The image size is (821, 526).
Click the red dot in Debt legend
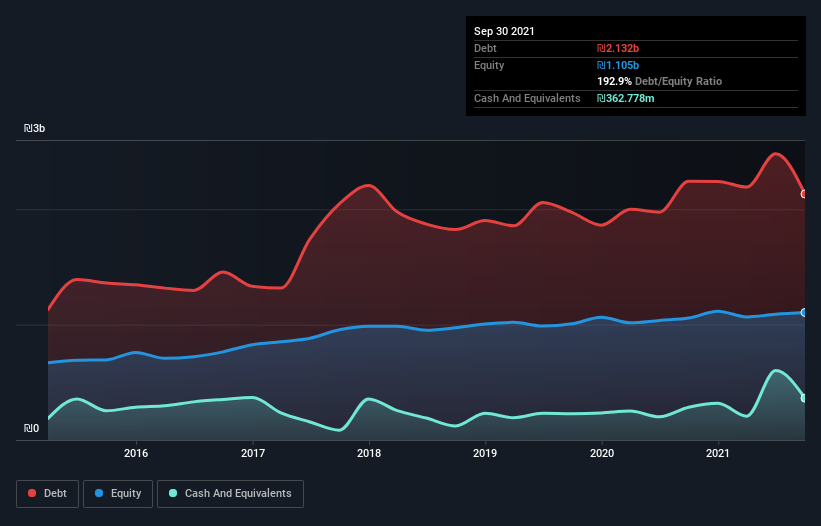[x=32, y=493]
